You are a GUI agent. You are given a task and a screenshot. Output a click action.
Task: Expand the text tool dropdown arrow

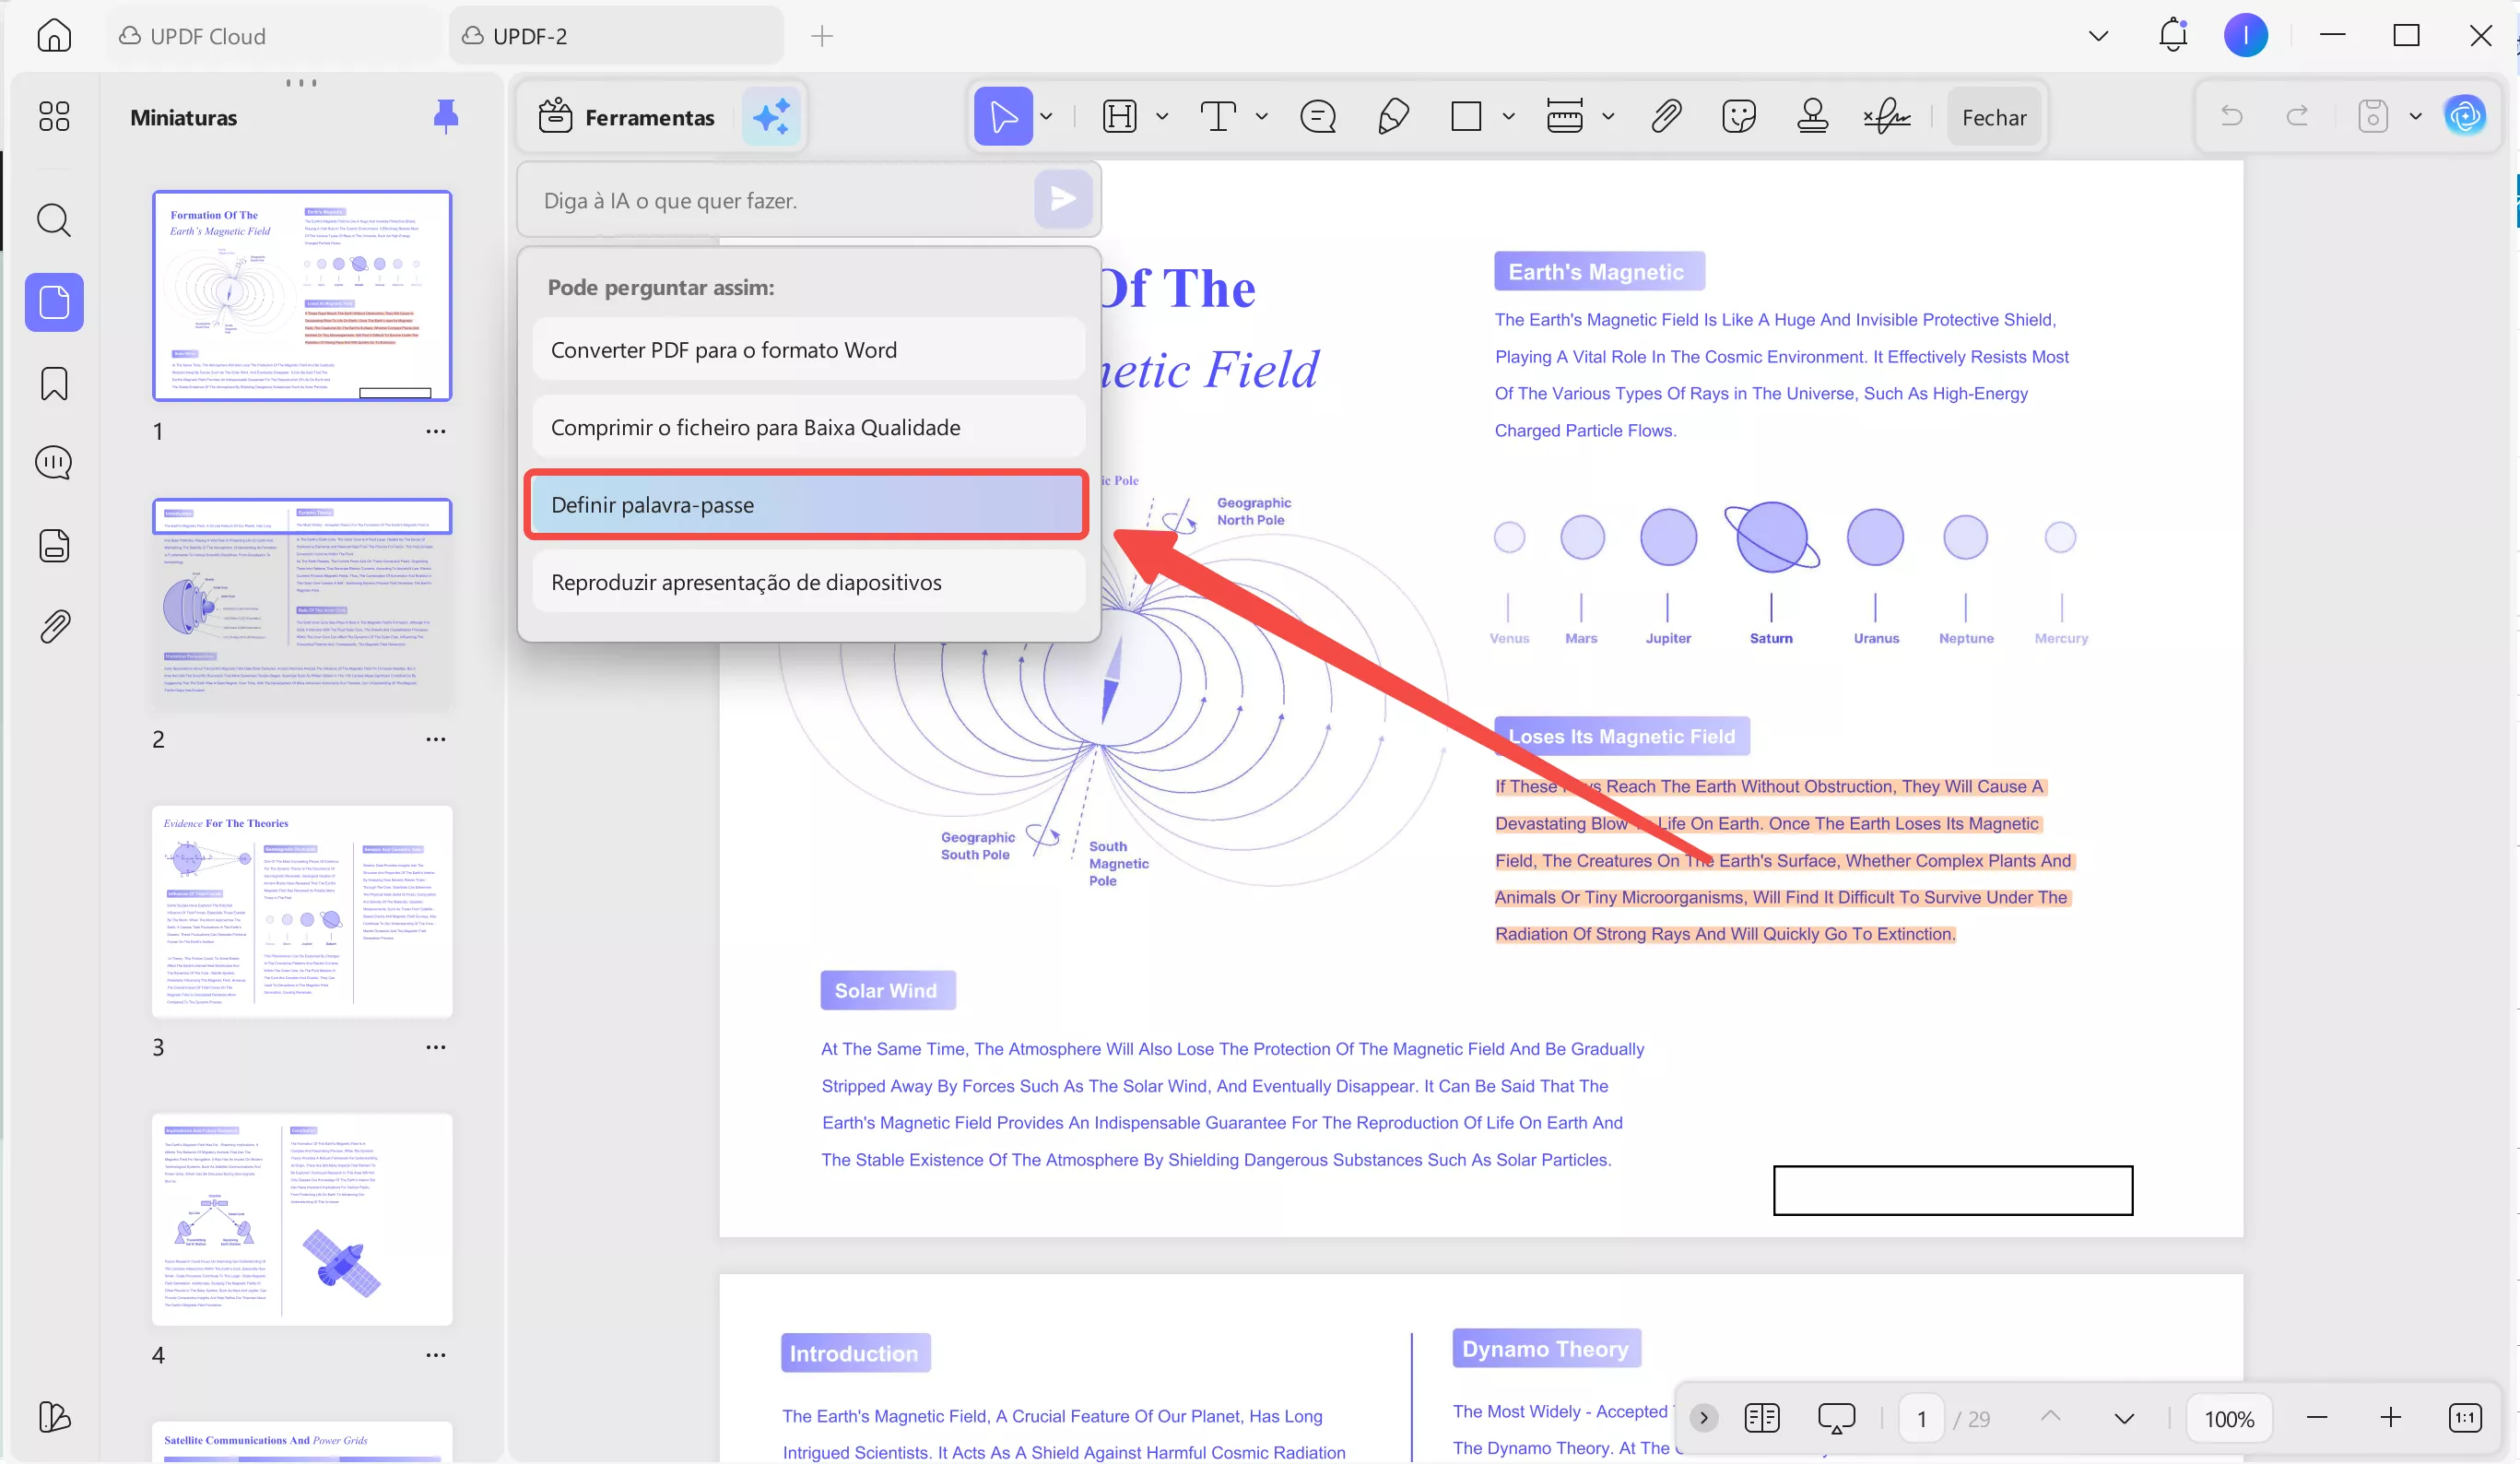1262,117
